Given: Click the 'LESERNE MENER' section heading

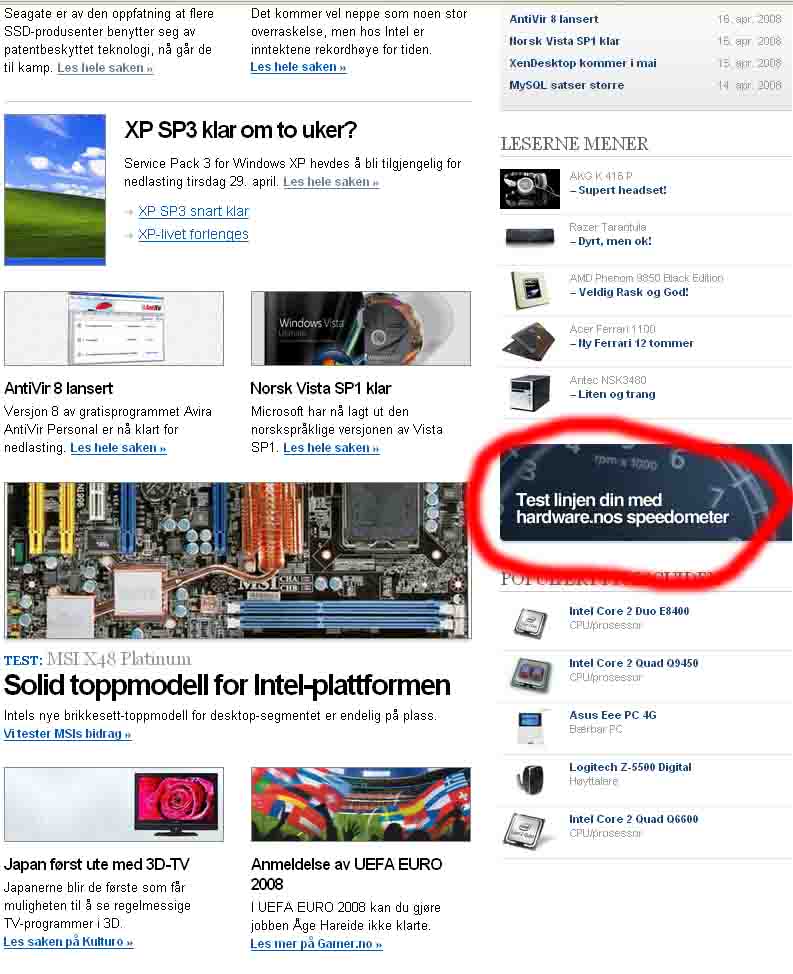Looking at the screenshot, I should click(x=574, y=144).
